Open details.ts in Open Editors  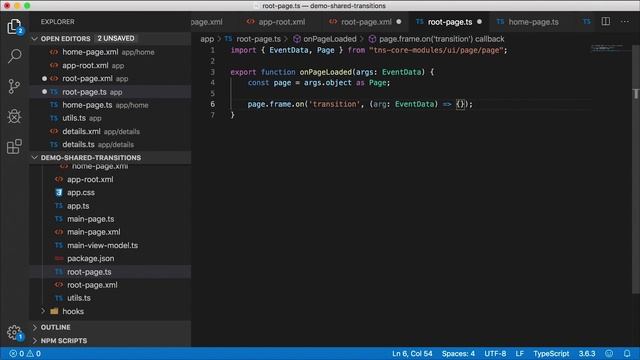tap(110, 144)
